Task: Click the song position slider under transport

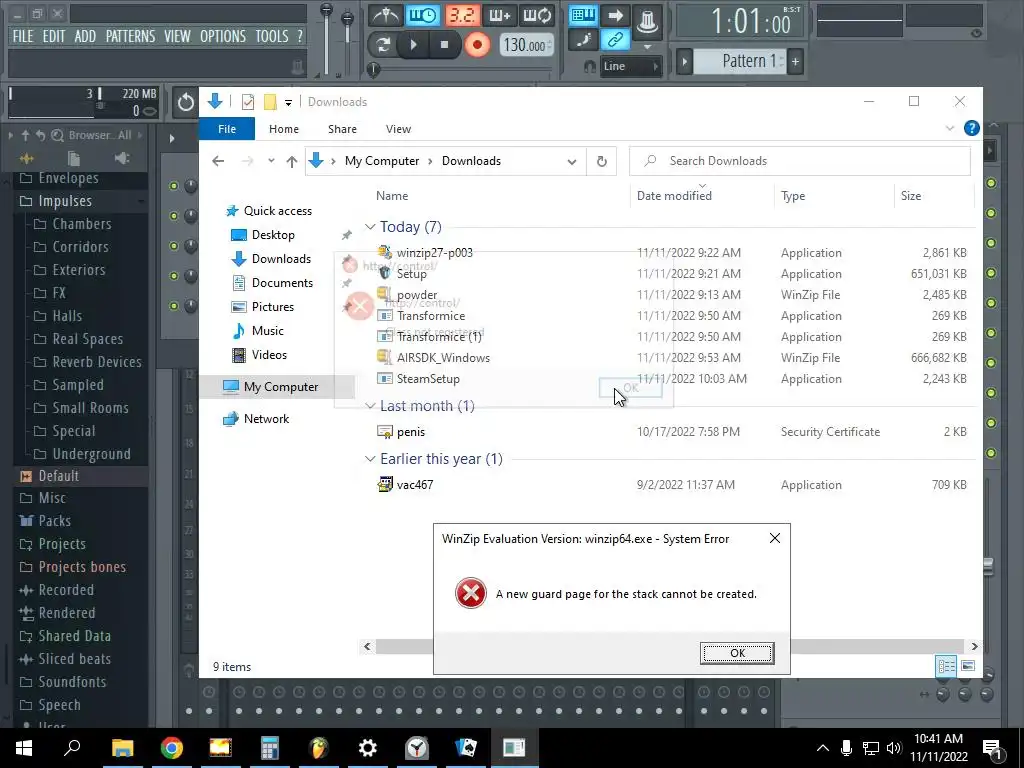Action: coord(462,68)
